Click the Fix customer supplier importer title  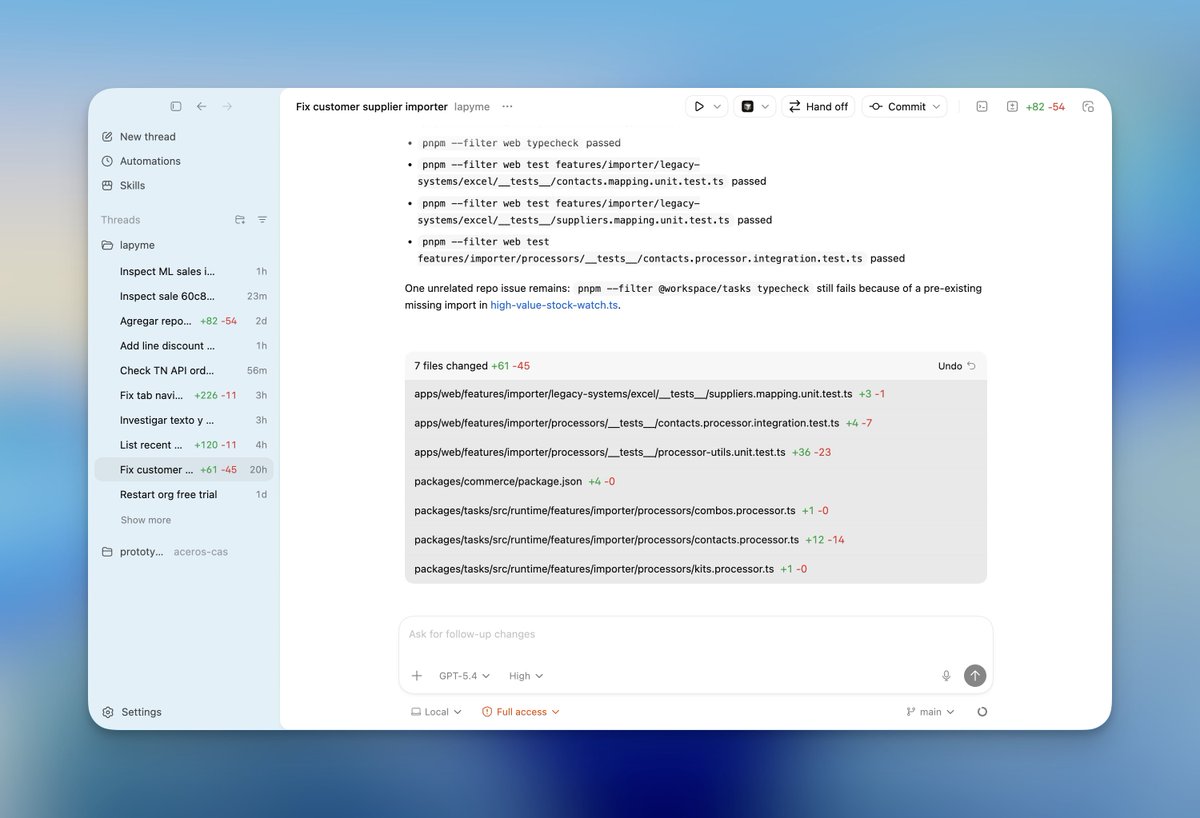click(371, 106)
